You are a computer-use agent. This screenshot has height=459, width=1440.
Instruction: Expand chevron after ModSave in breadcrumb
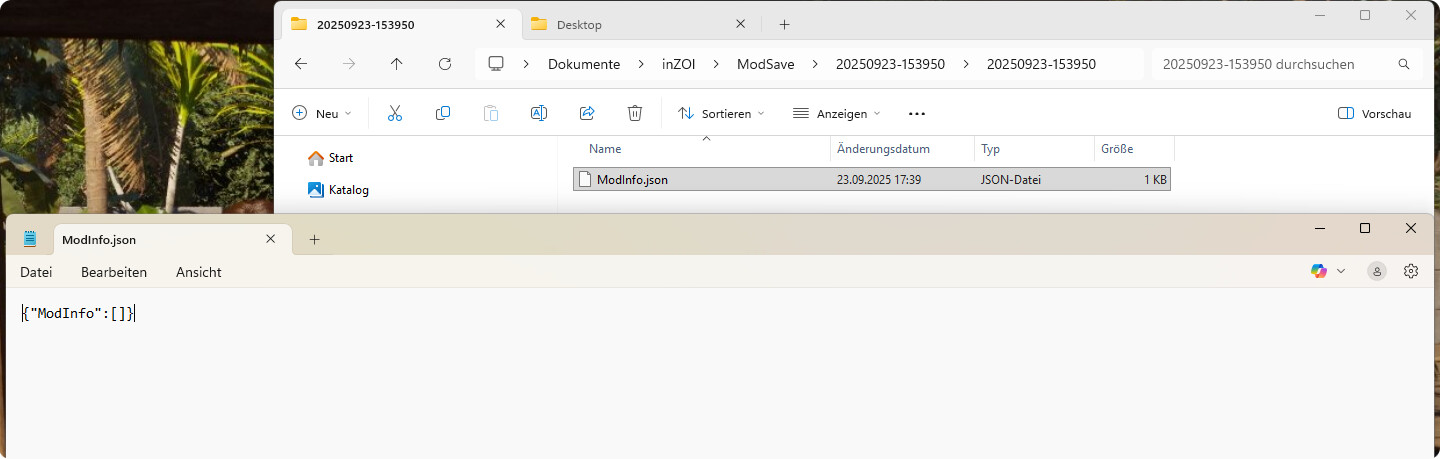coord(814,64)
